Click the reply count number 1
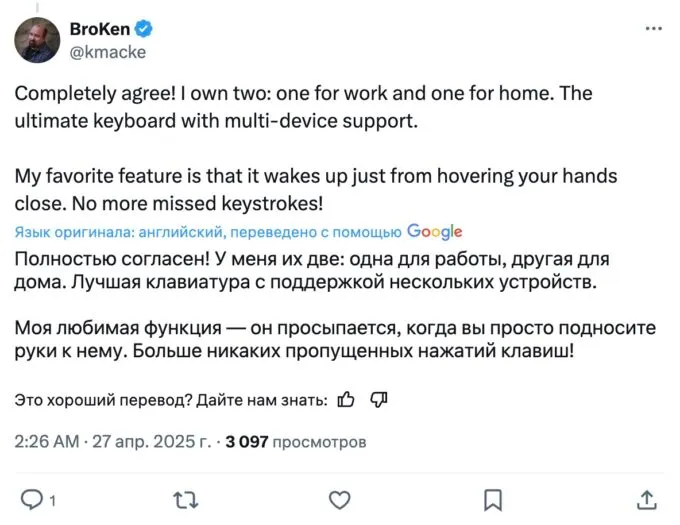The height and width of the screenshot is (525, 680). coord(52,499)
